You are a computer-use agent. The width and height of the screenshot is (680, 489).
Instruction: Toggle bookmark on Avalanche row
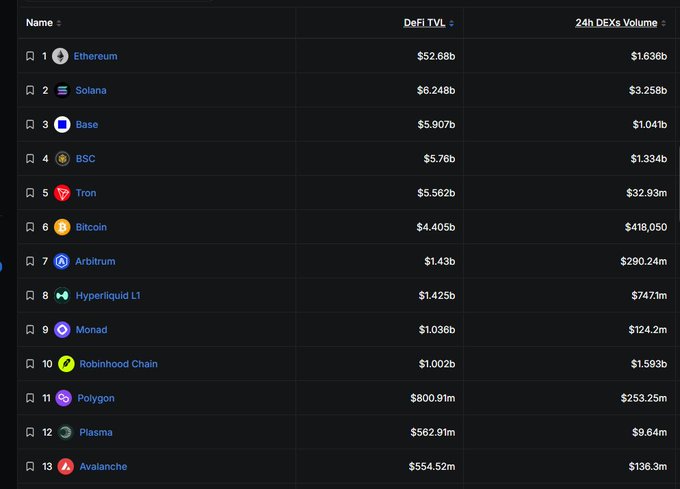pos(30,466)
